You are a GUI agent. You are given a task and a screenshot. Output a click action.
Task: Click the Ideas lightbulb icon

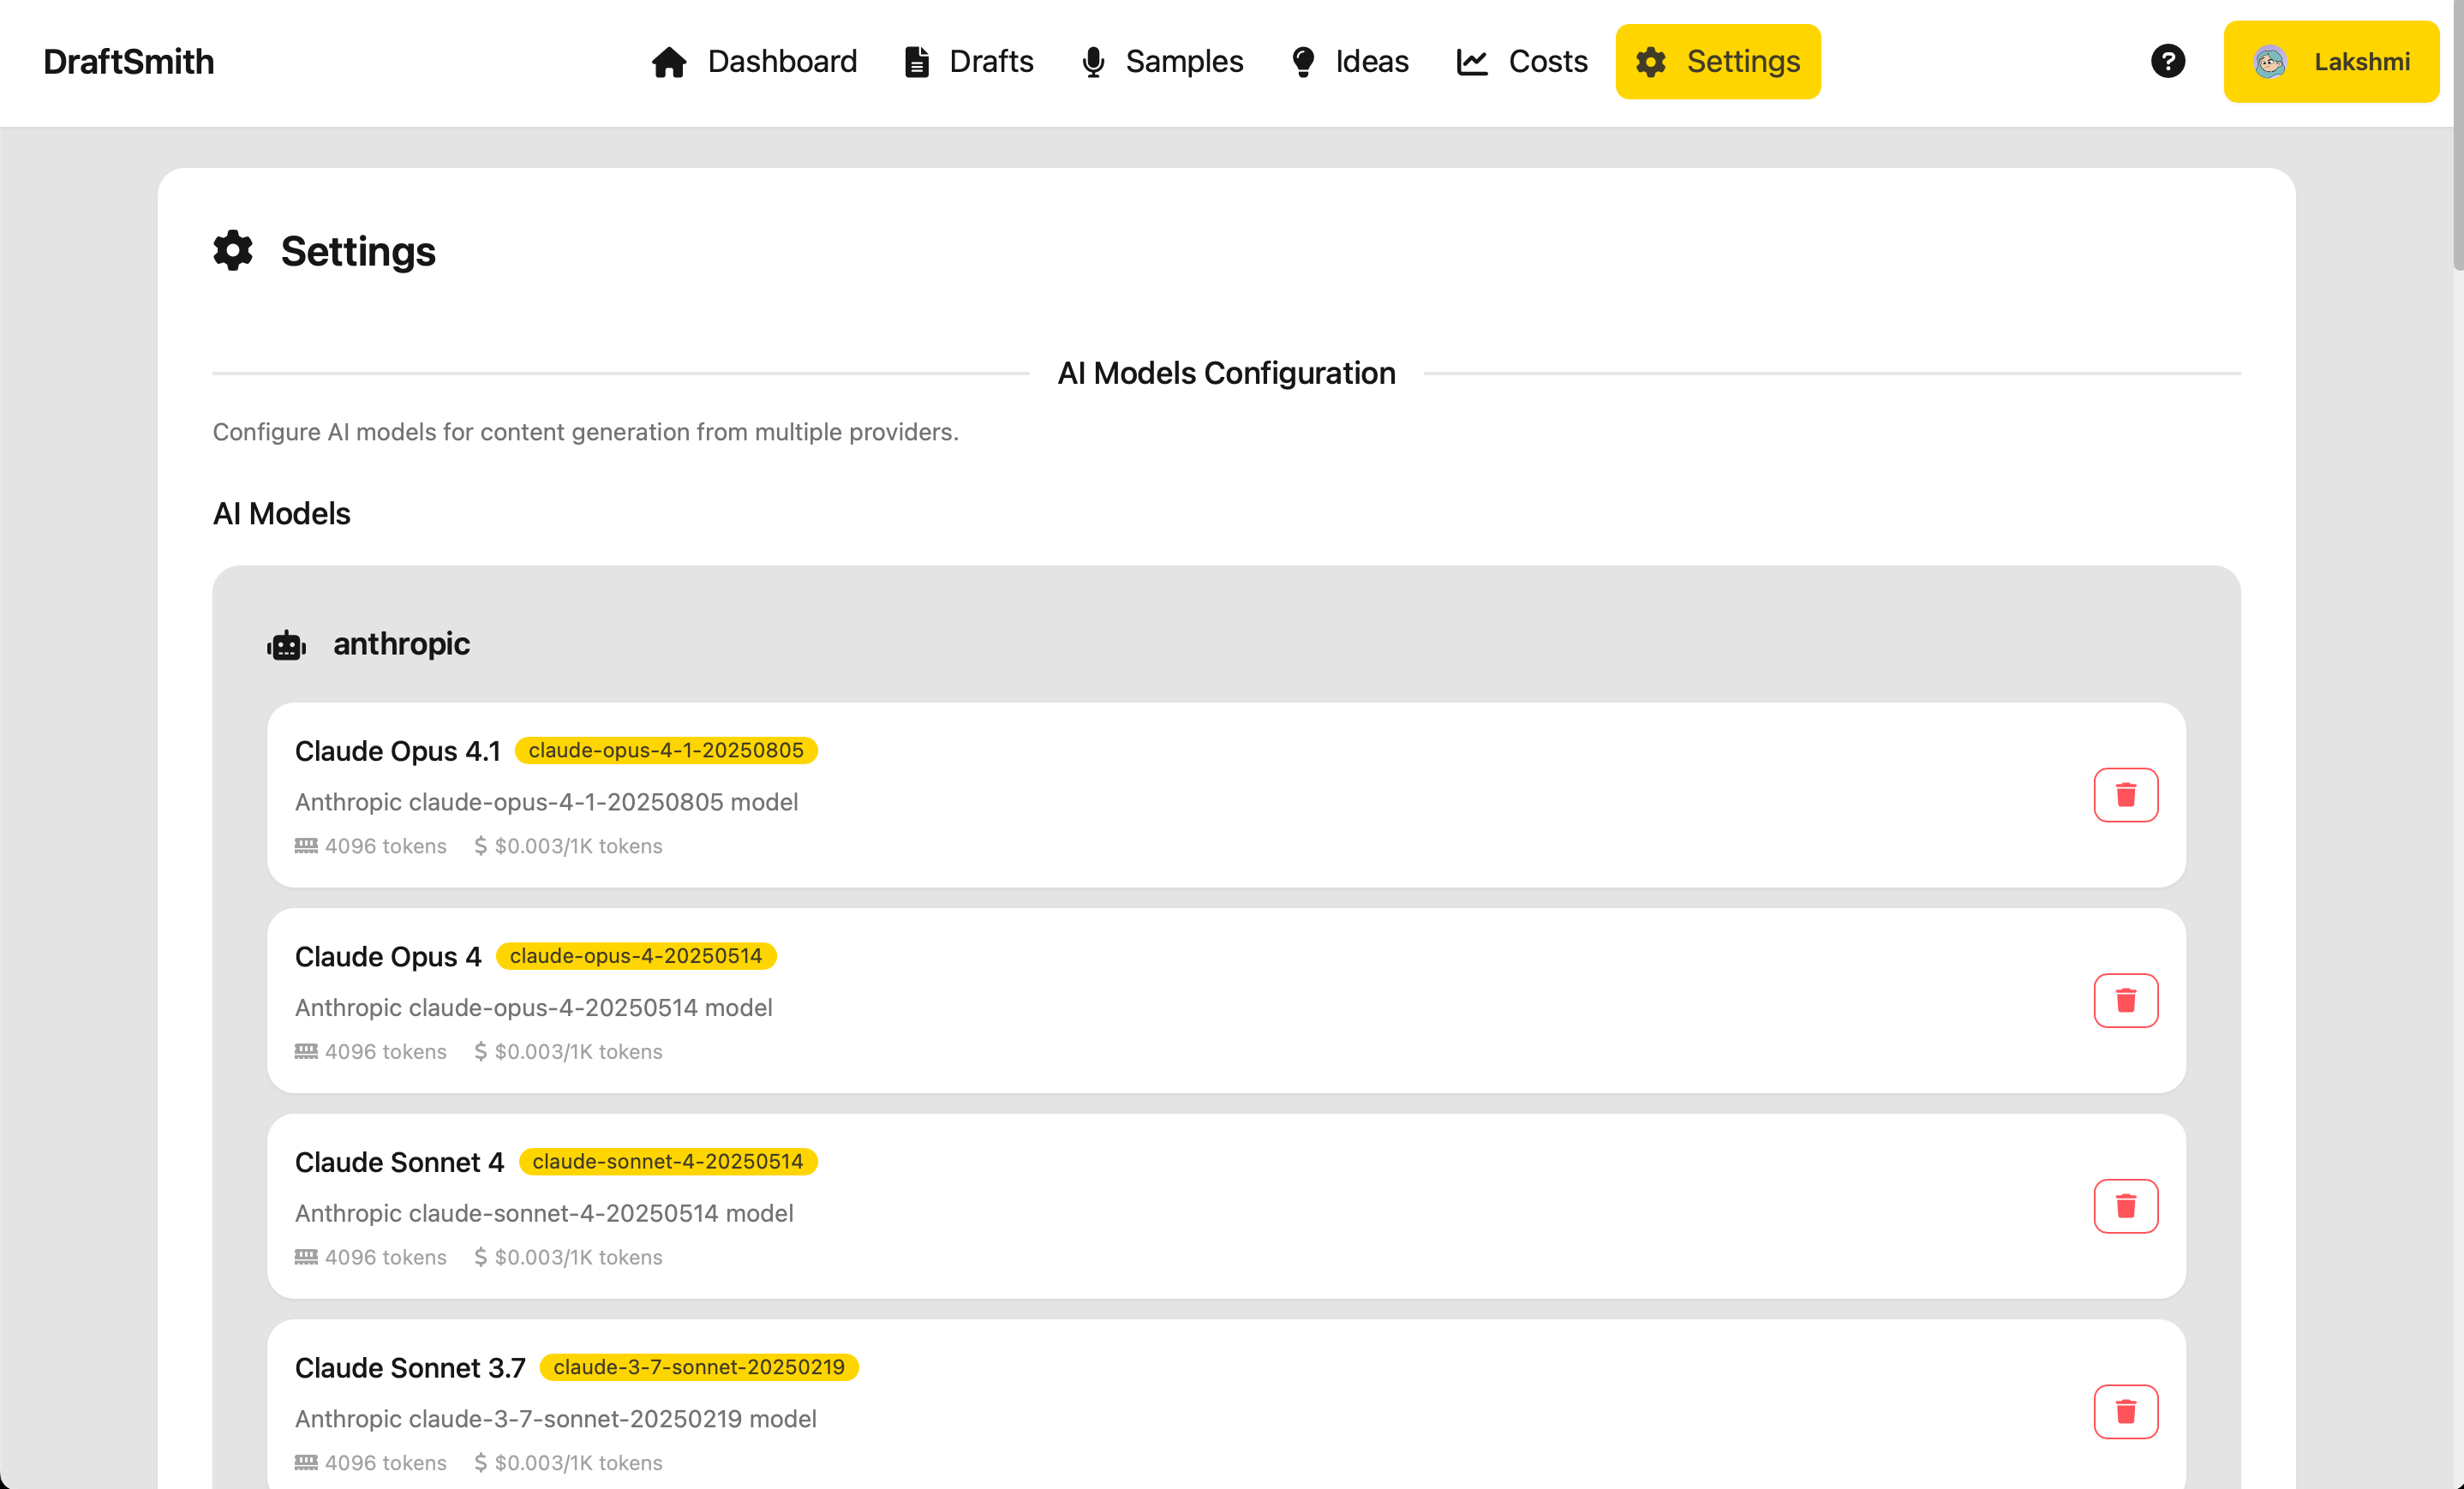pos(1303,62)
